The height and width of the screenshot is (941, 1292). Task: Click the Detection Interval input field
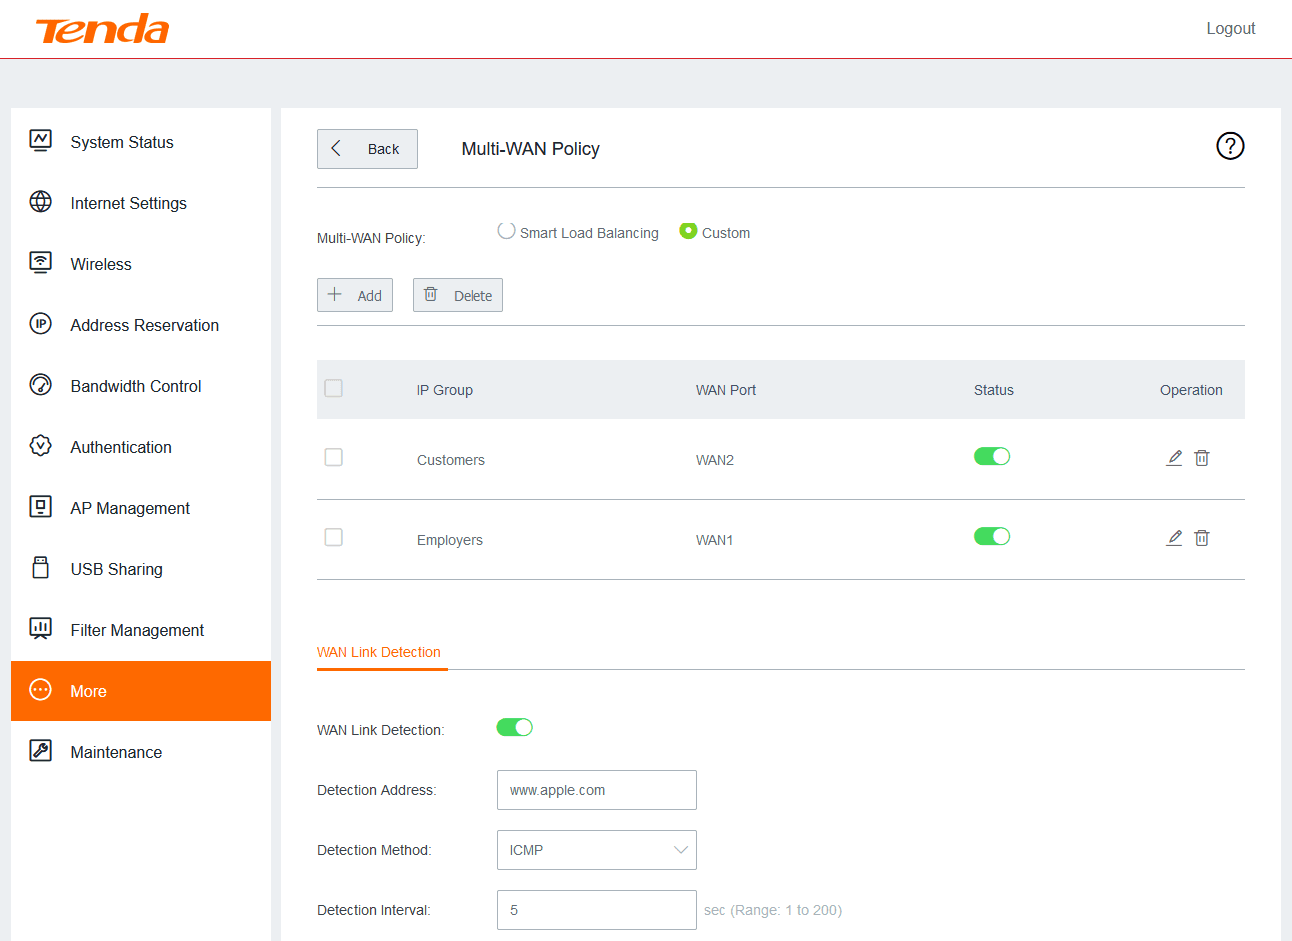pos(597,910)
